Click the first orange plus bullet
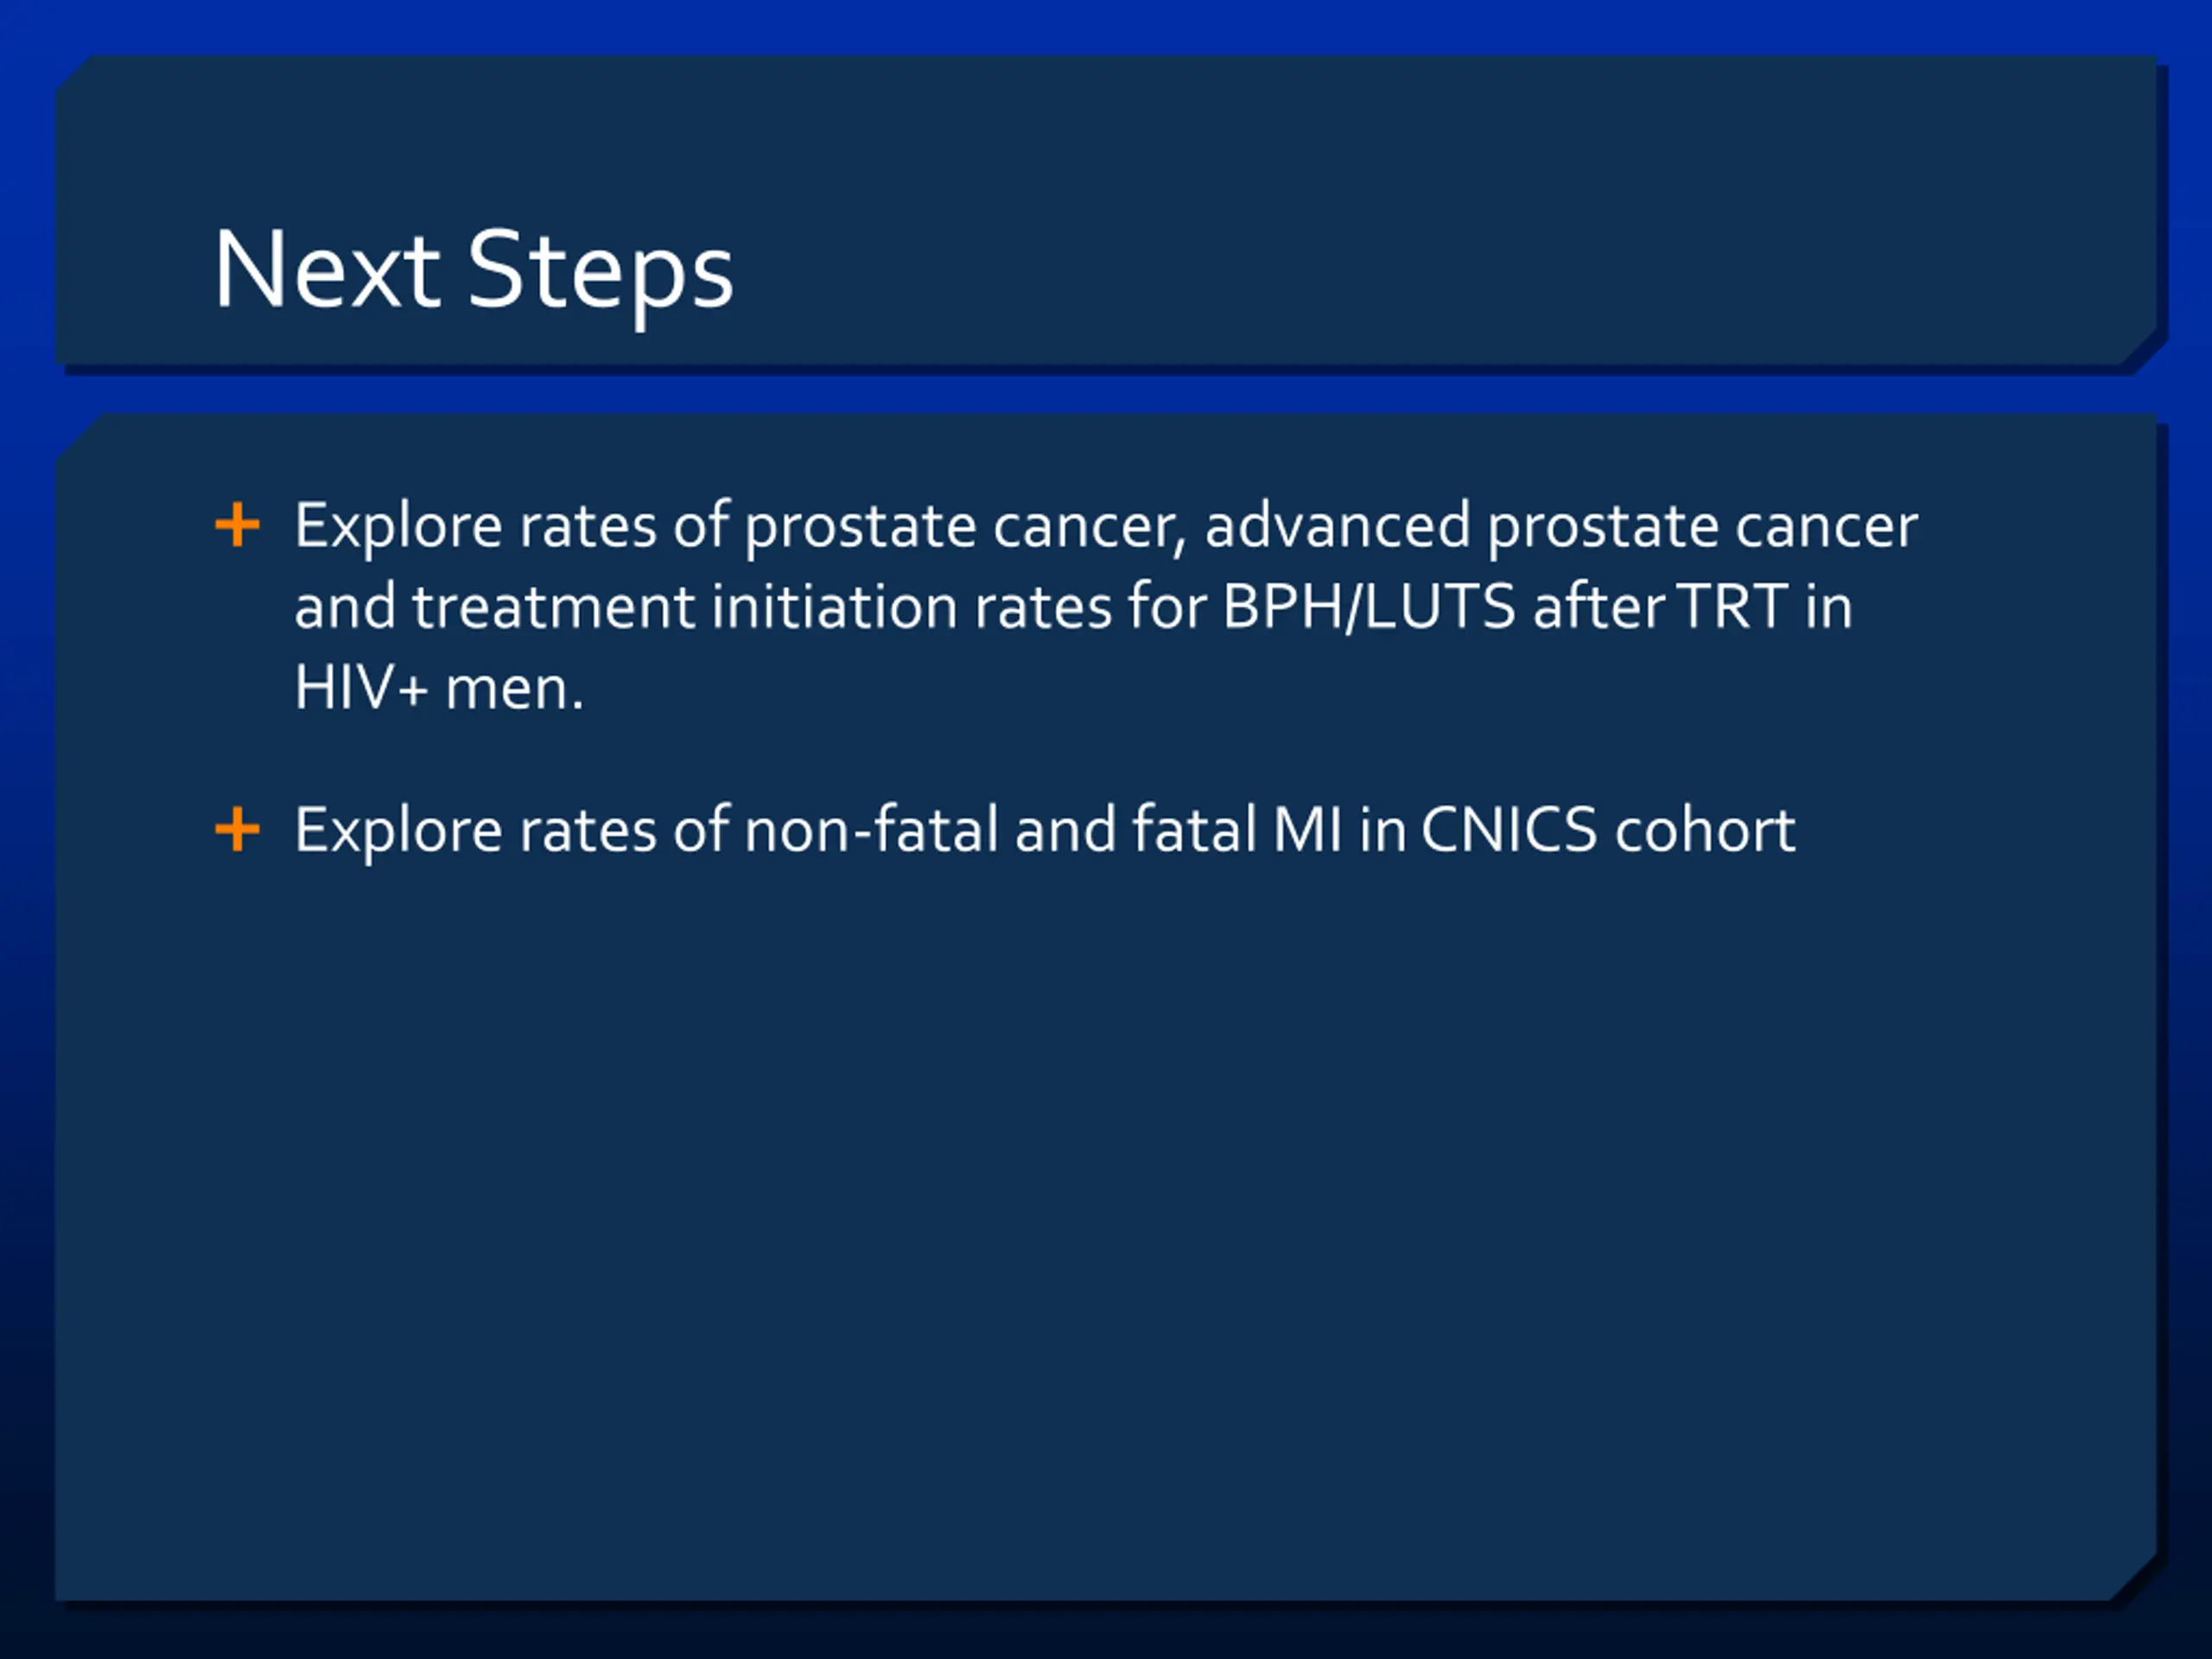 [237, 525]
